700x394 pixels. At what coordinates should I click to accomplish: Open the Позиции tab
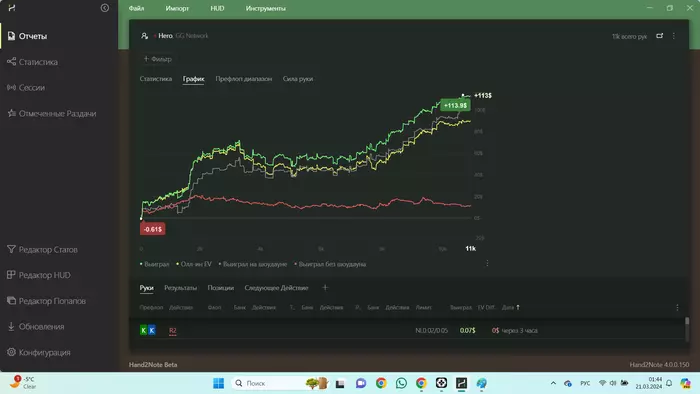pyautogui.click(x=221, y=288)
